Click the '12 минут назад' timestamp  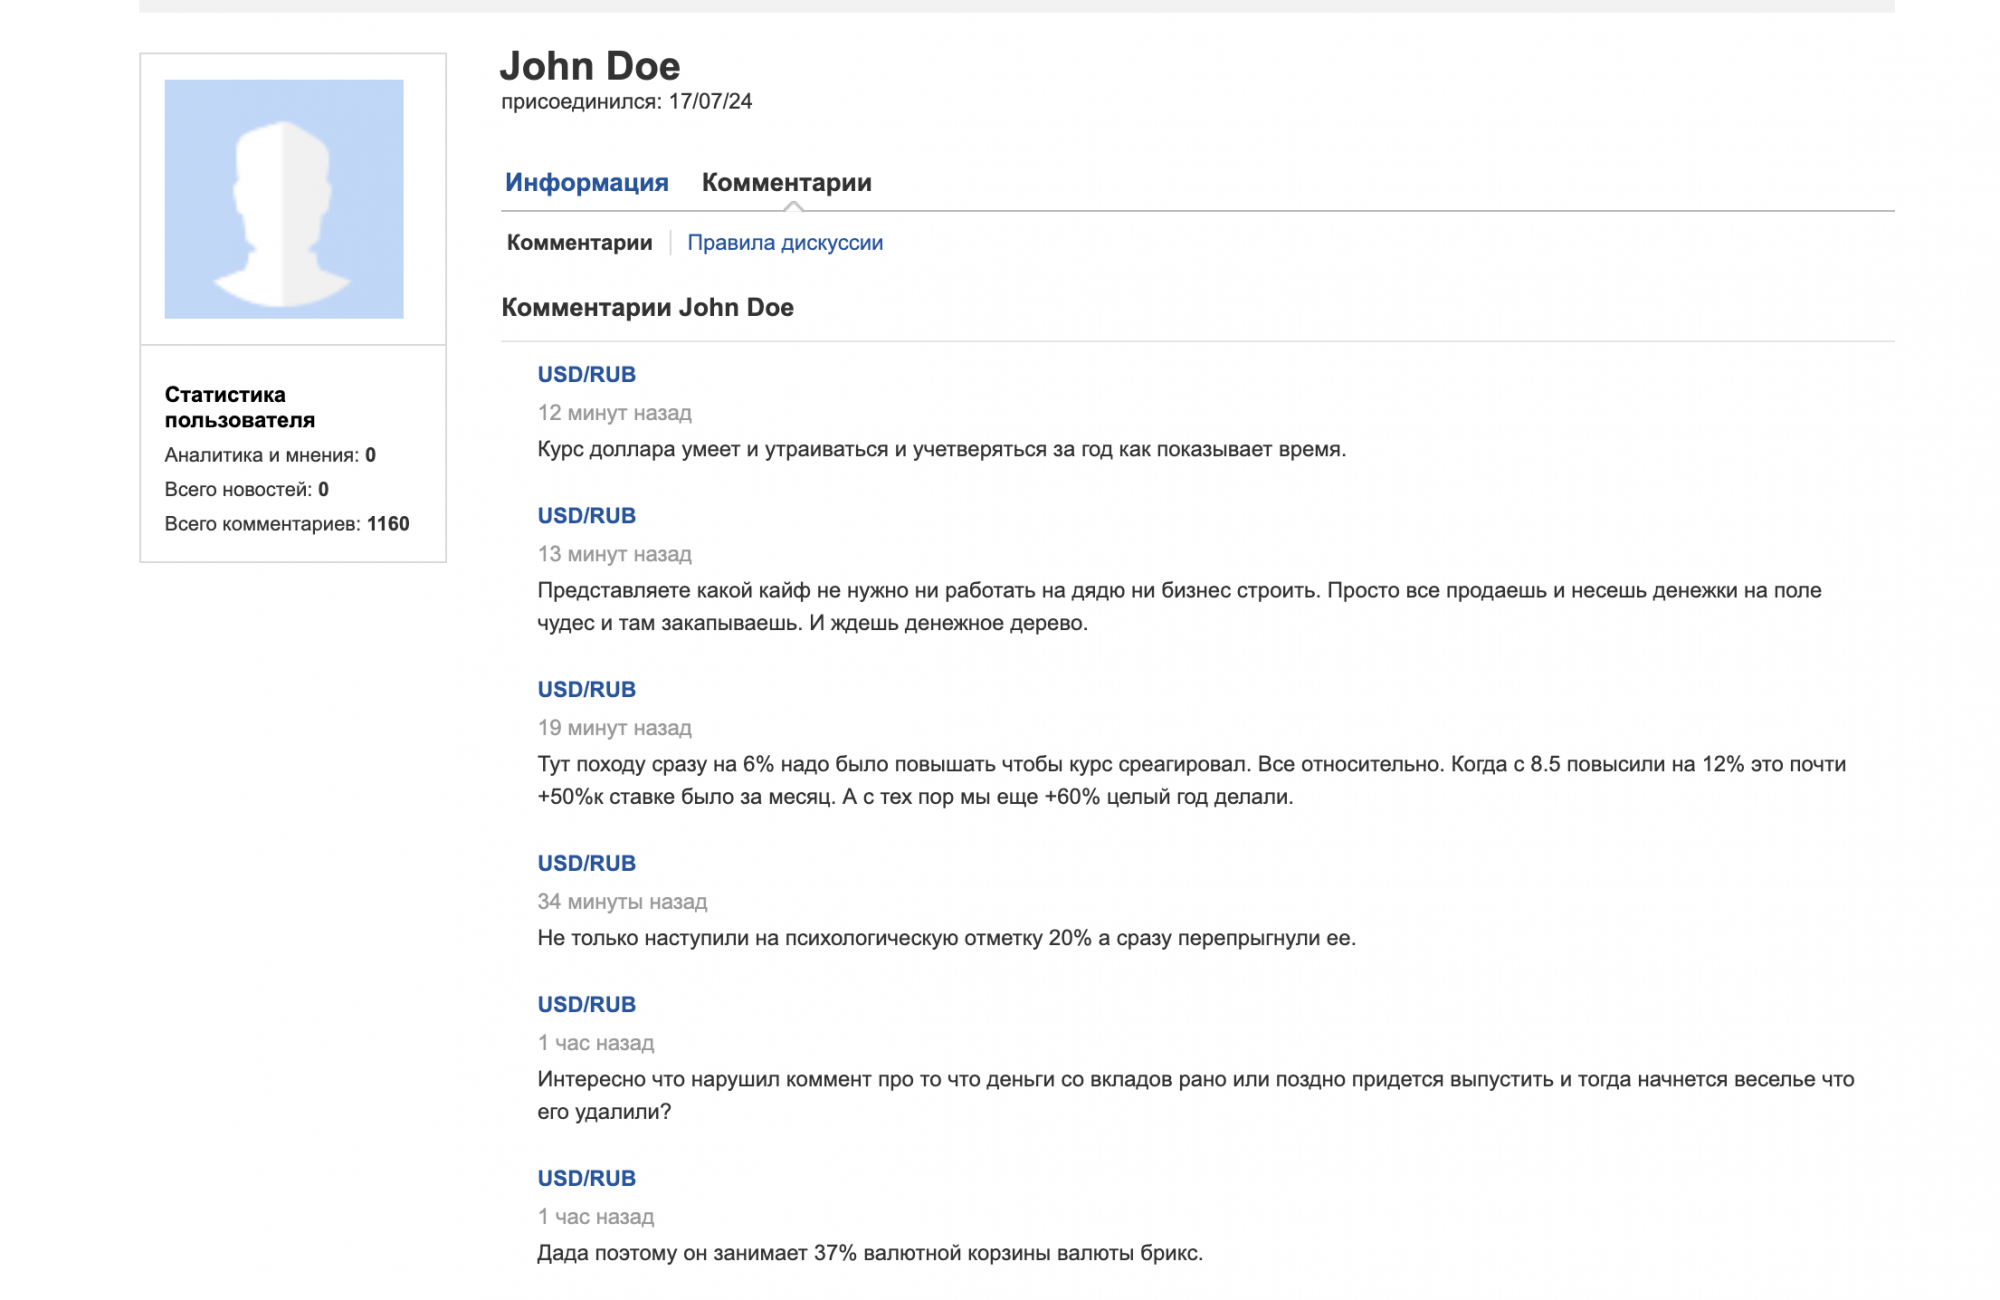click(x=614, y=412)
